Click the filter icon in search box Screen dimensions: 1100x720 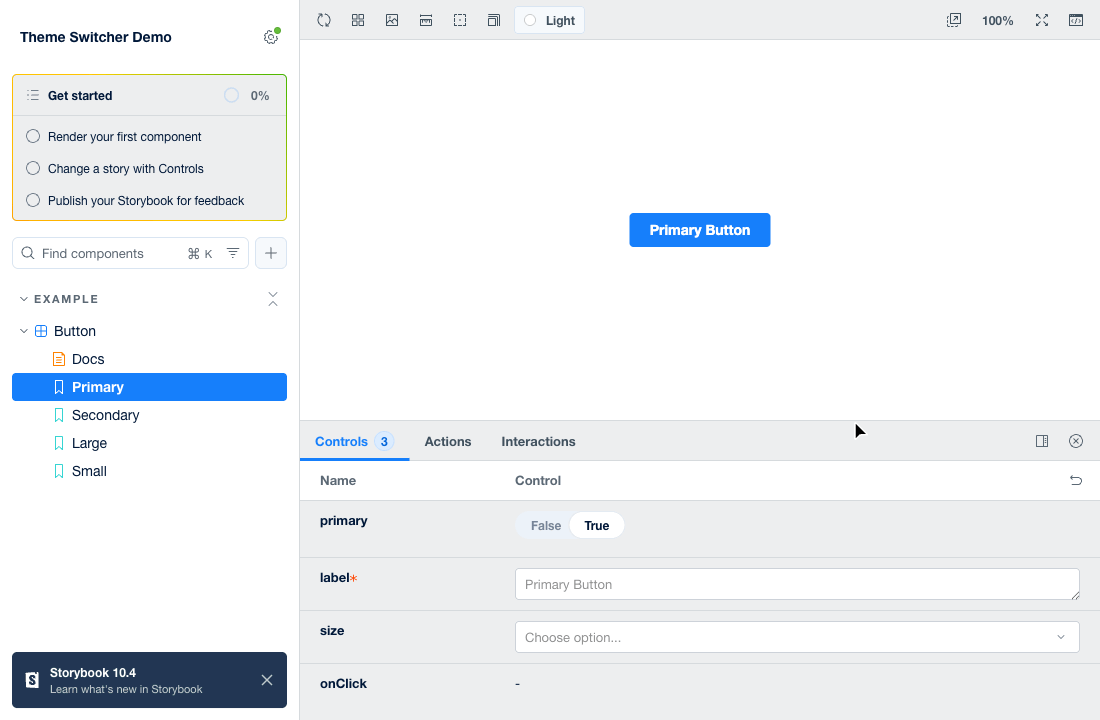[x=233, y=253]
